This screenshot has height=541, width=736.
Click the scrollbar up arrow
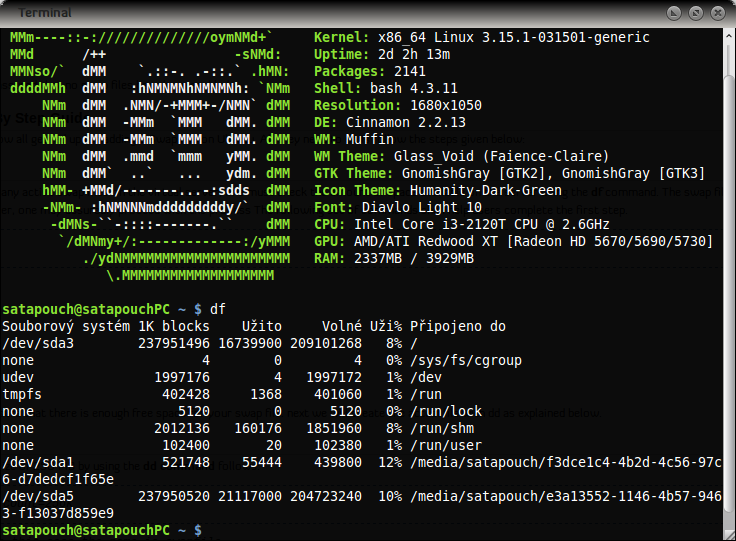tap(729, 36)
